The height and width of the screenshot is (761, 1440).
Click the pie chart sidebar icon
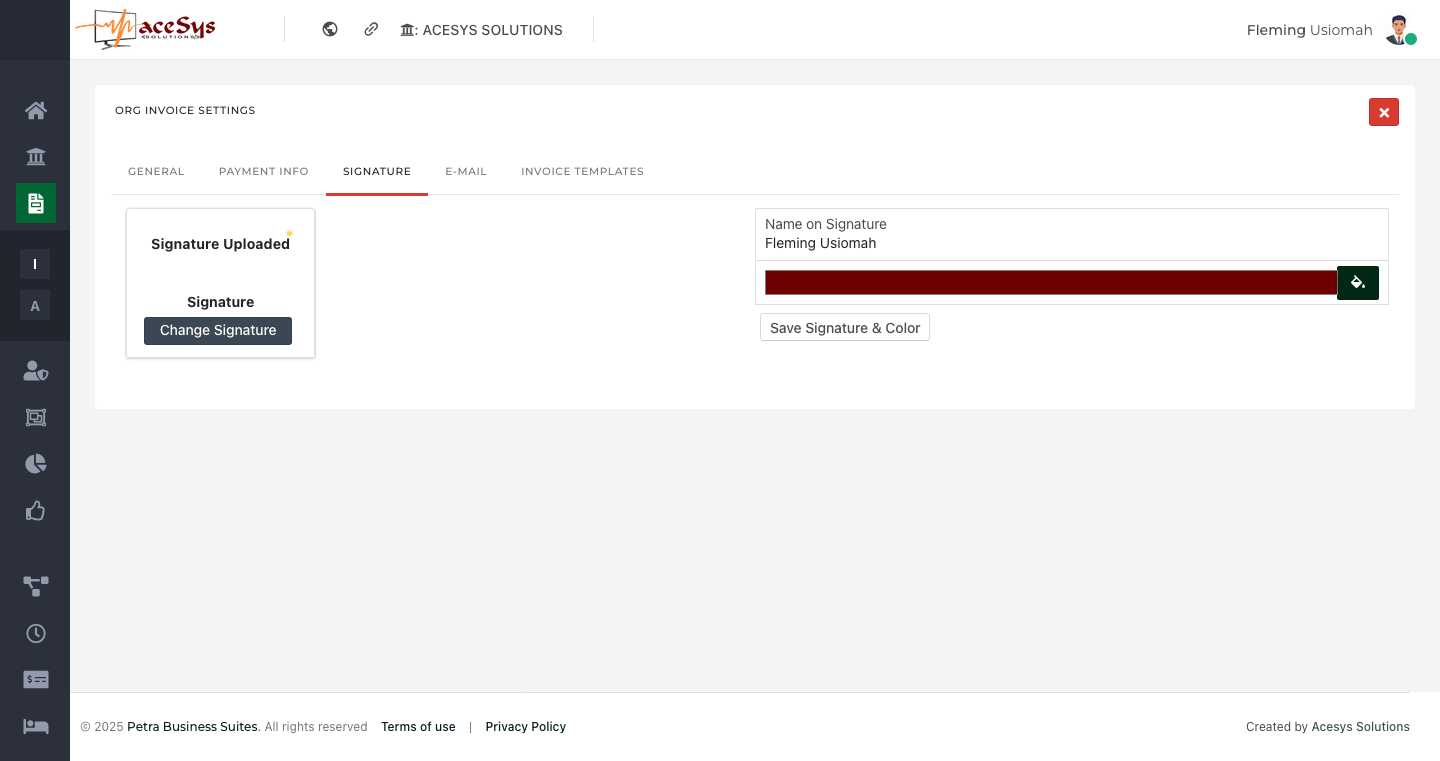click(x=36, y=464)
